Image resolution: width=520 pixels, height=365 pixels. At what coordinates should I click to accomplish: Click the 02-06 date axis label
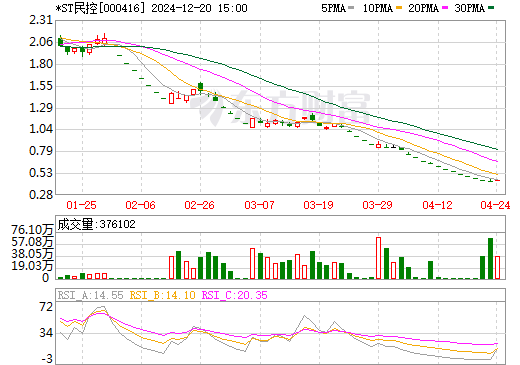click(140, 205)
